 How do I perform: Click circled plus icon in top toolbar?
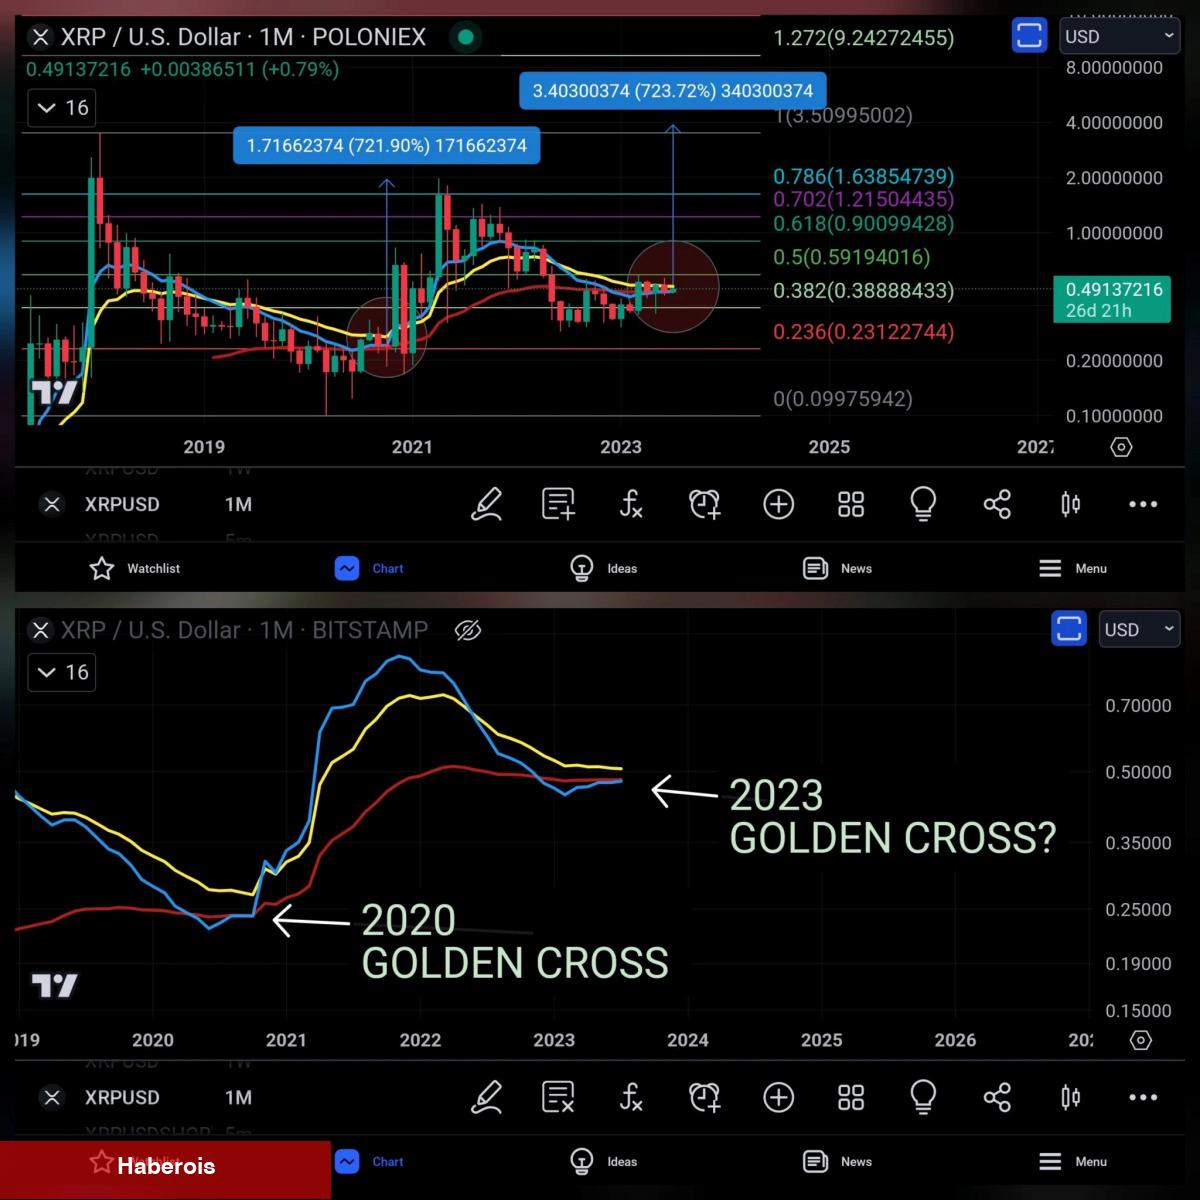(x=778, y=504)
